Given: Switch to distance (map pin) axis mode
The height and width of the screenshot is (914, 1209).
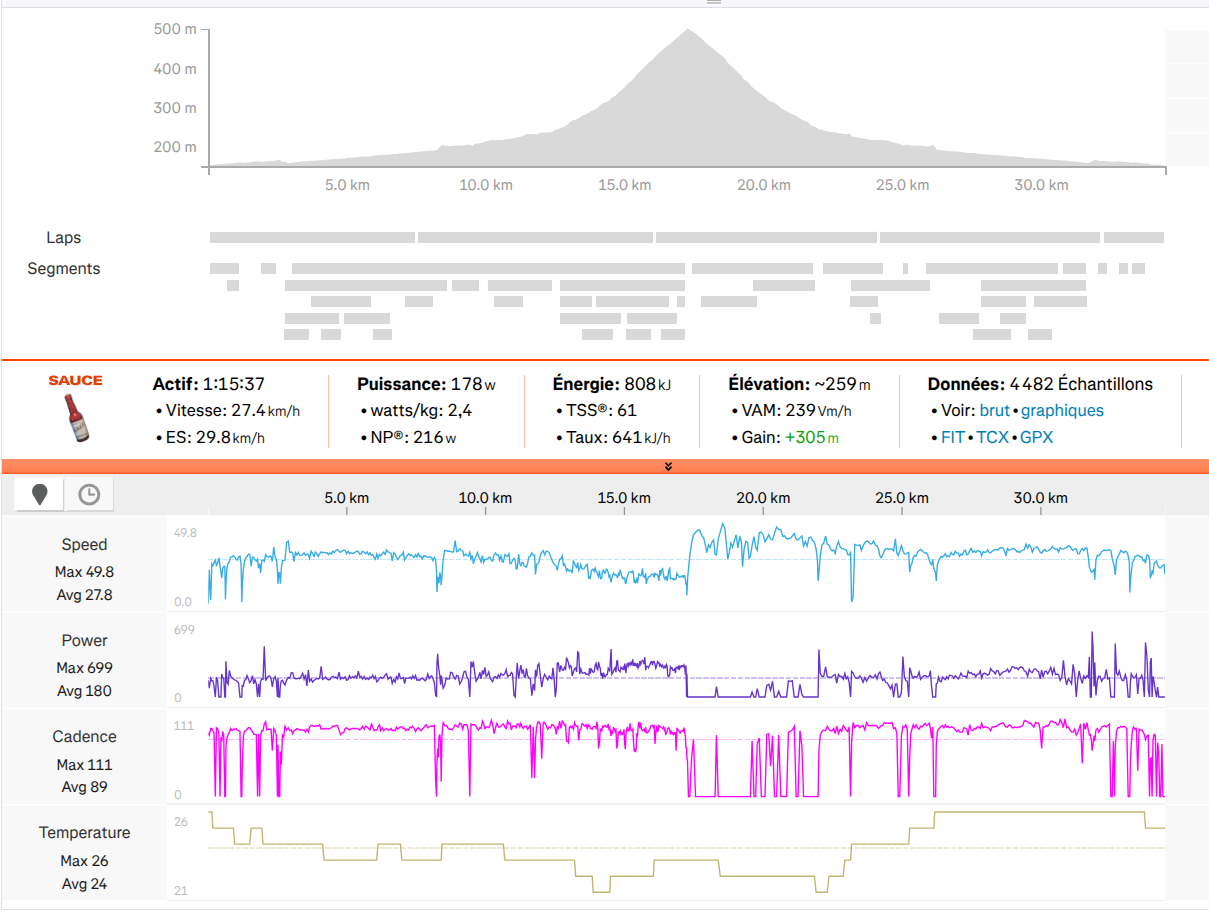Looking at the screenshot, I should tap(39, 495).
